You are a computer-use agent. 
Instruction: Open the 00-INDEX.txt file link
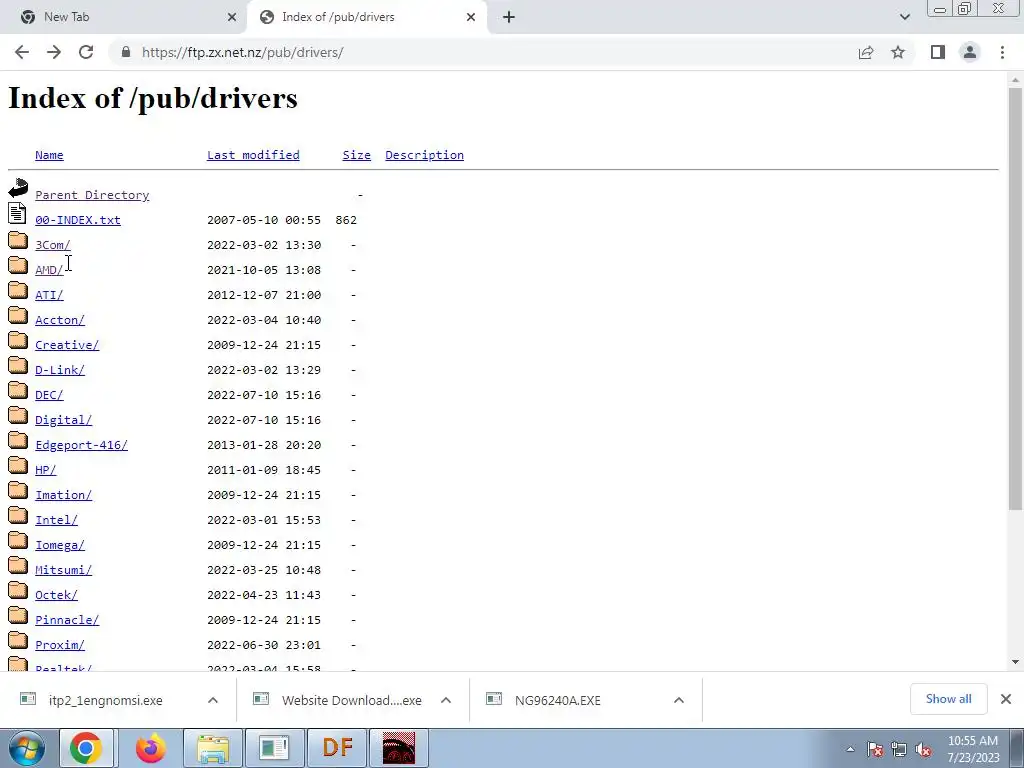click(x=78, y=220)
